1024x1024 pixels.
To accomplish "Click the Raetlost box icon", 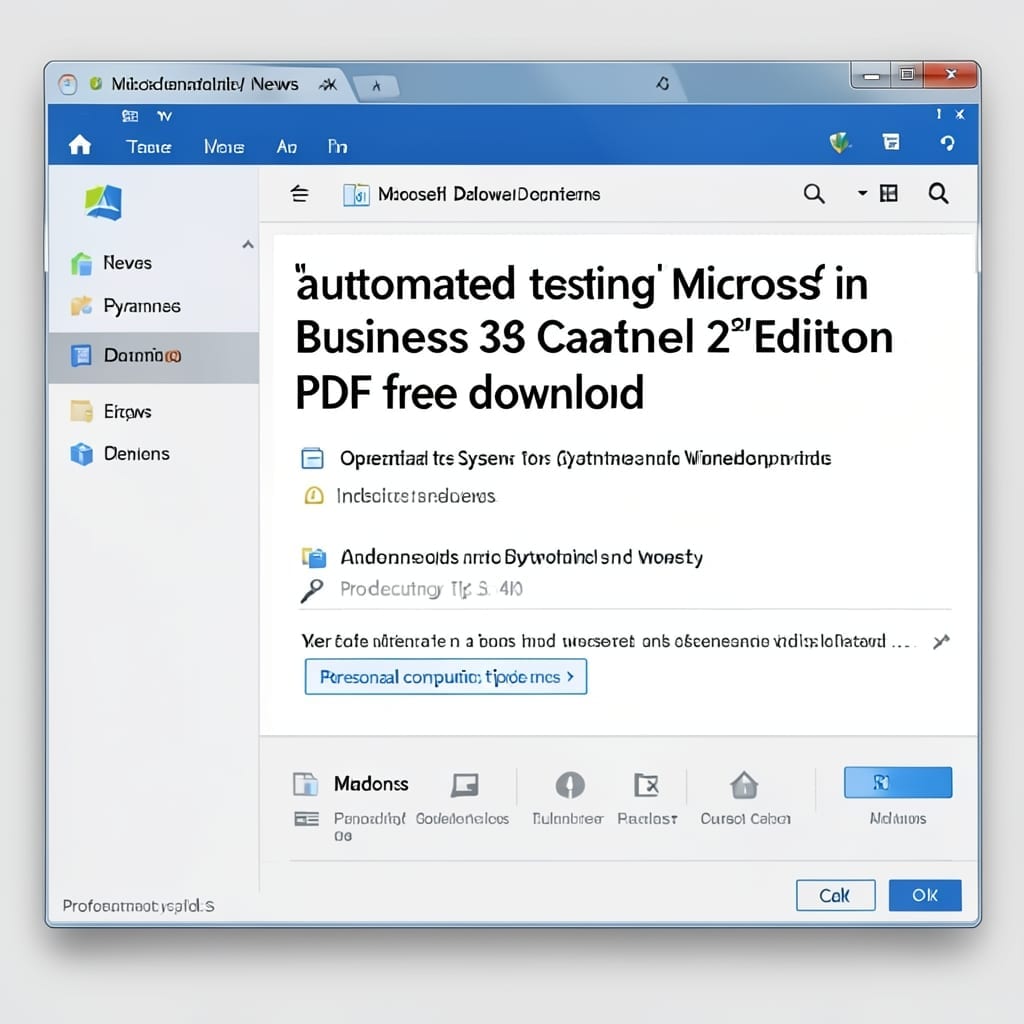I will click(647, 785).
